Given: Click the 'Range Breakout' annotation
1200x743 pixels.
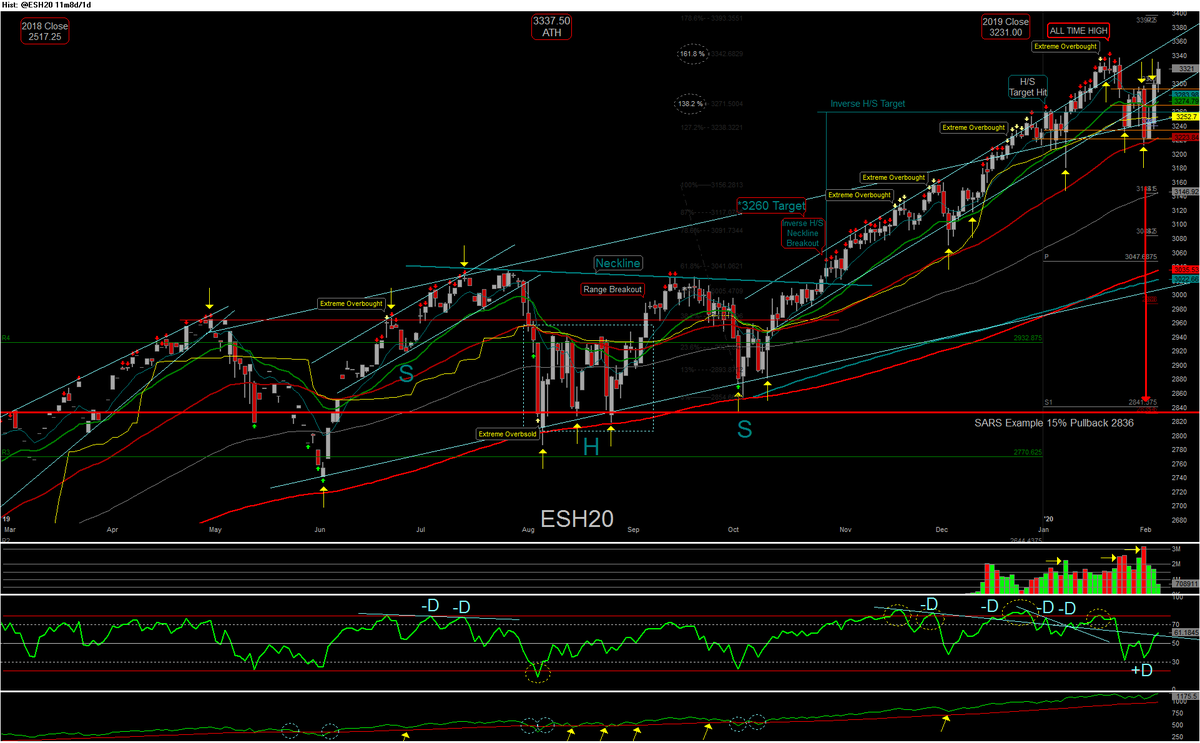Looking at the screenshot, I should click(x=613, y=289).
